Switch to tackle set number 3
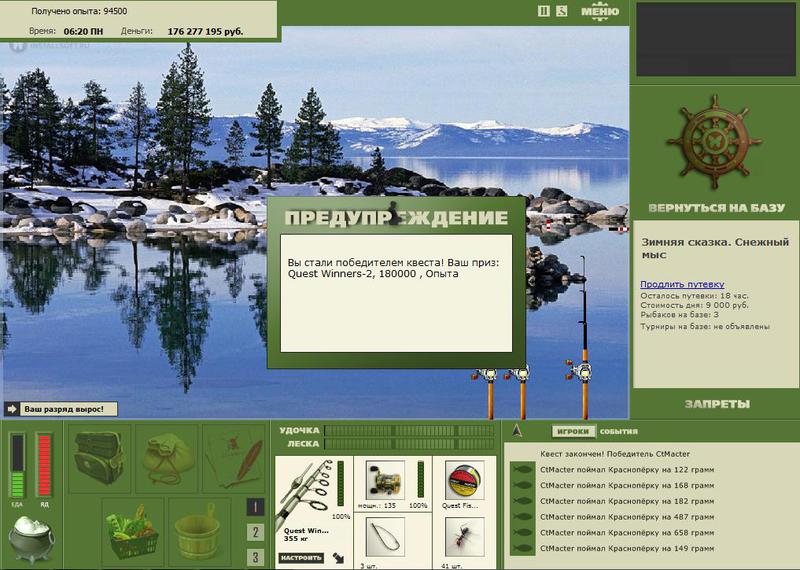The width and height of the screenshot is (800, 570). (255, 557)
